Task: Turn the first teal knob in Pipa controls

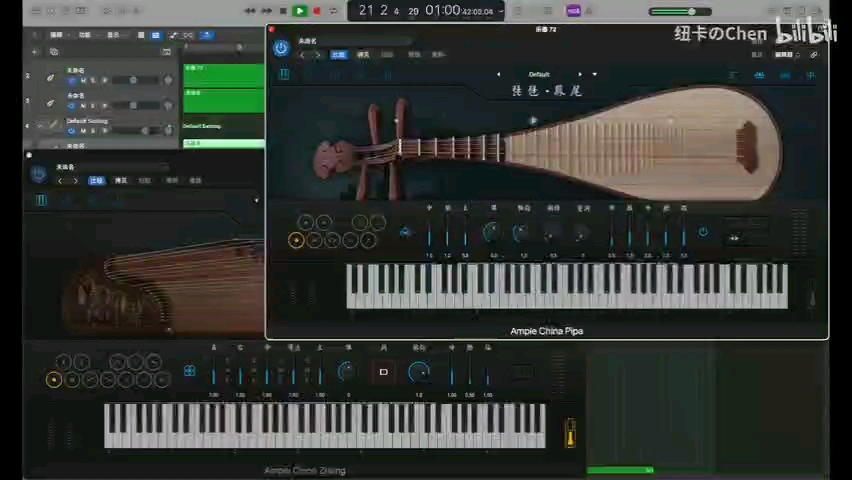Action: coord(492,232)
